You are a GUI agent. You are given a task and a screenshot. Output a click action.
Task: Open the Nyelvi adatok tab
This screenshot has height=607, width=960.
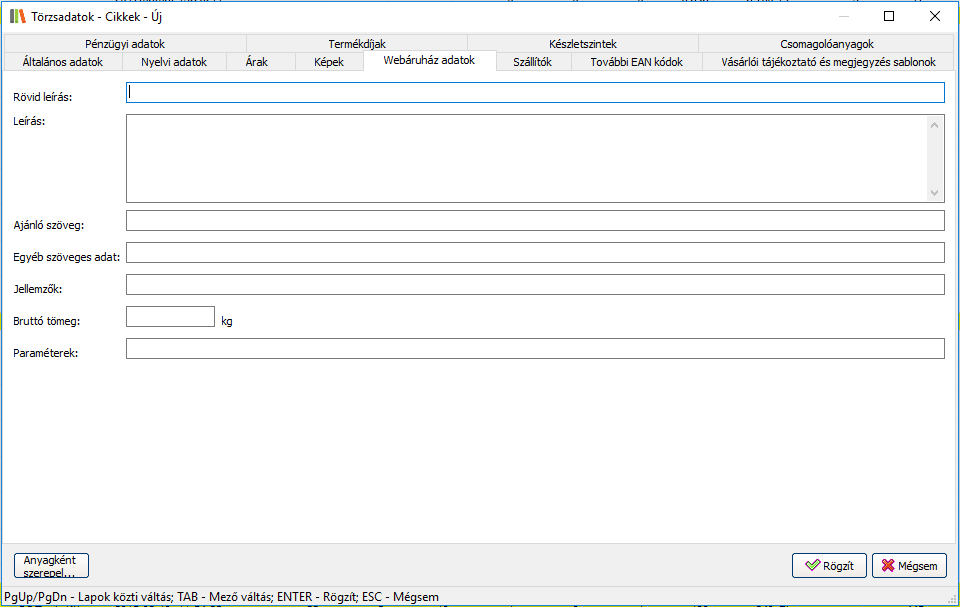click(x=174, y=62)
